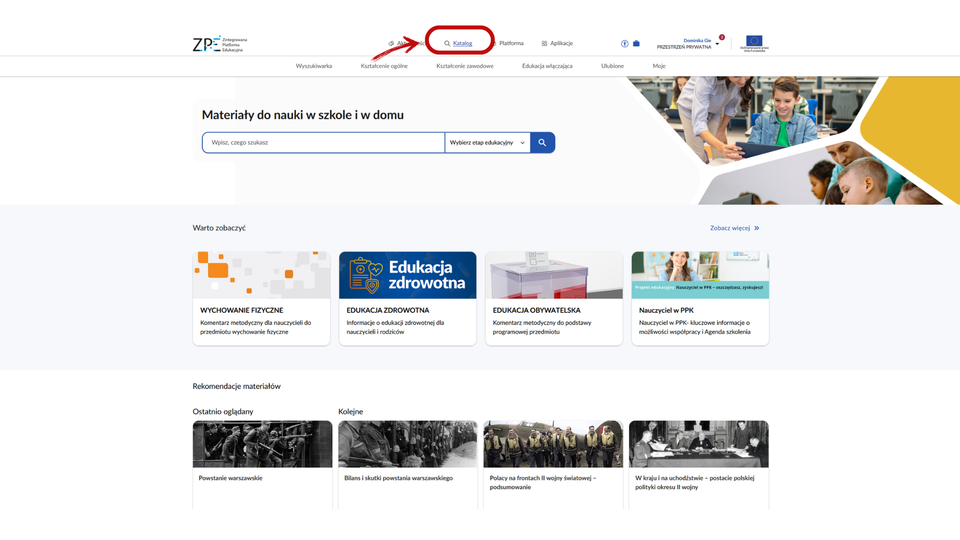Click the double chevron beside Zobacz więcej

click(757, 228)
